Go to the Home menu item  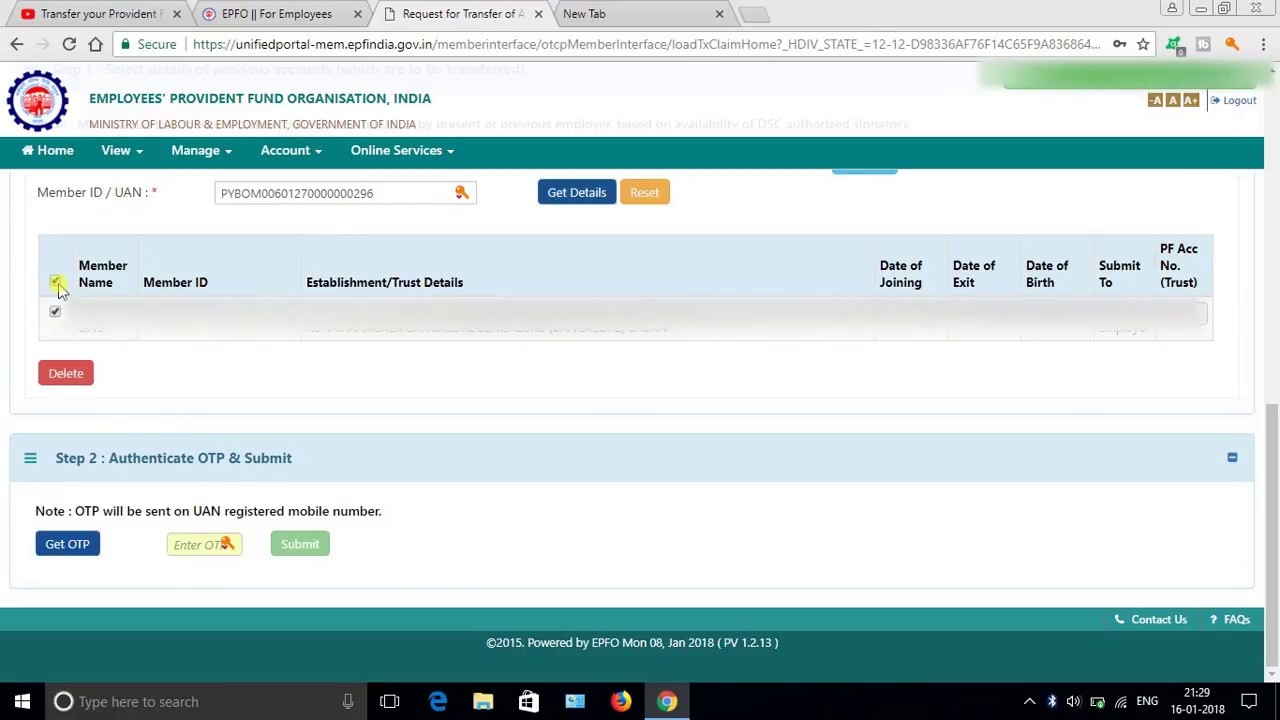click(48, 150)
